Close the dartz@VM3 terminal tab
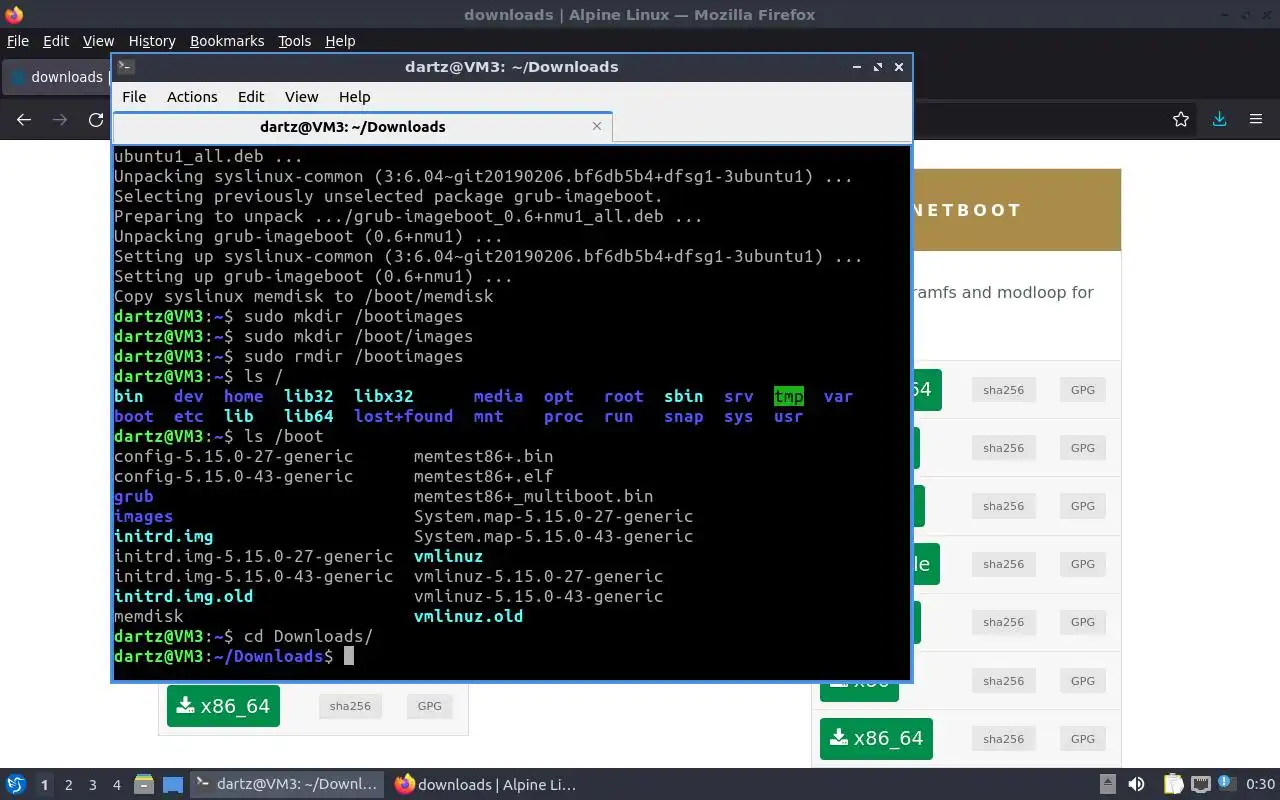This screenshot has height=800, width=1280. pos(597,126)
